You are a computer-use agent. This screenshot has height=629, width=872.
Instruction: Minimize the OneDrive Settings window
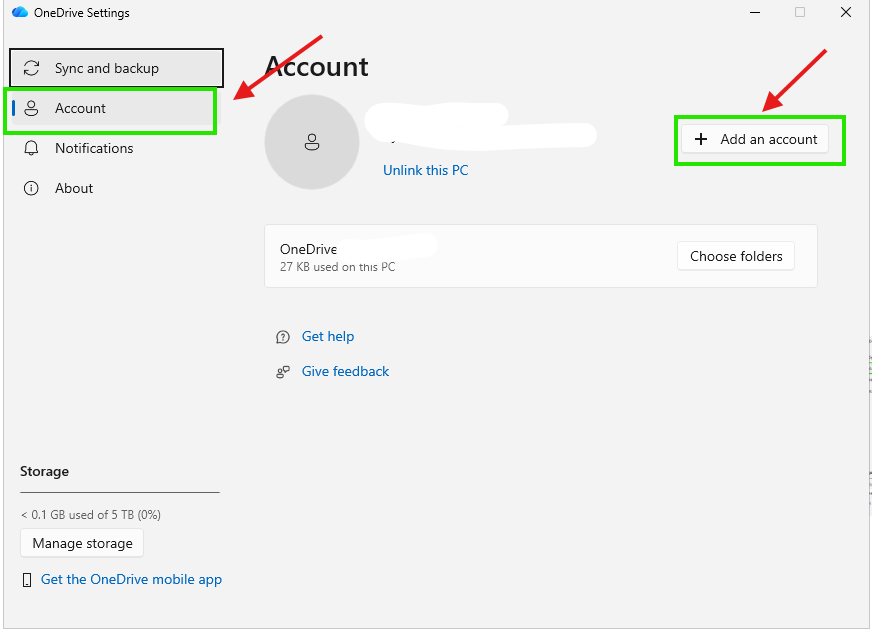pos(755,12)
